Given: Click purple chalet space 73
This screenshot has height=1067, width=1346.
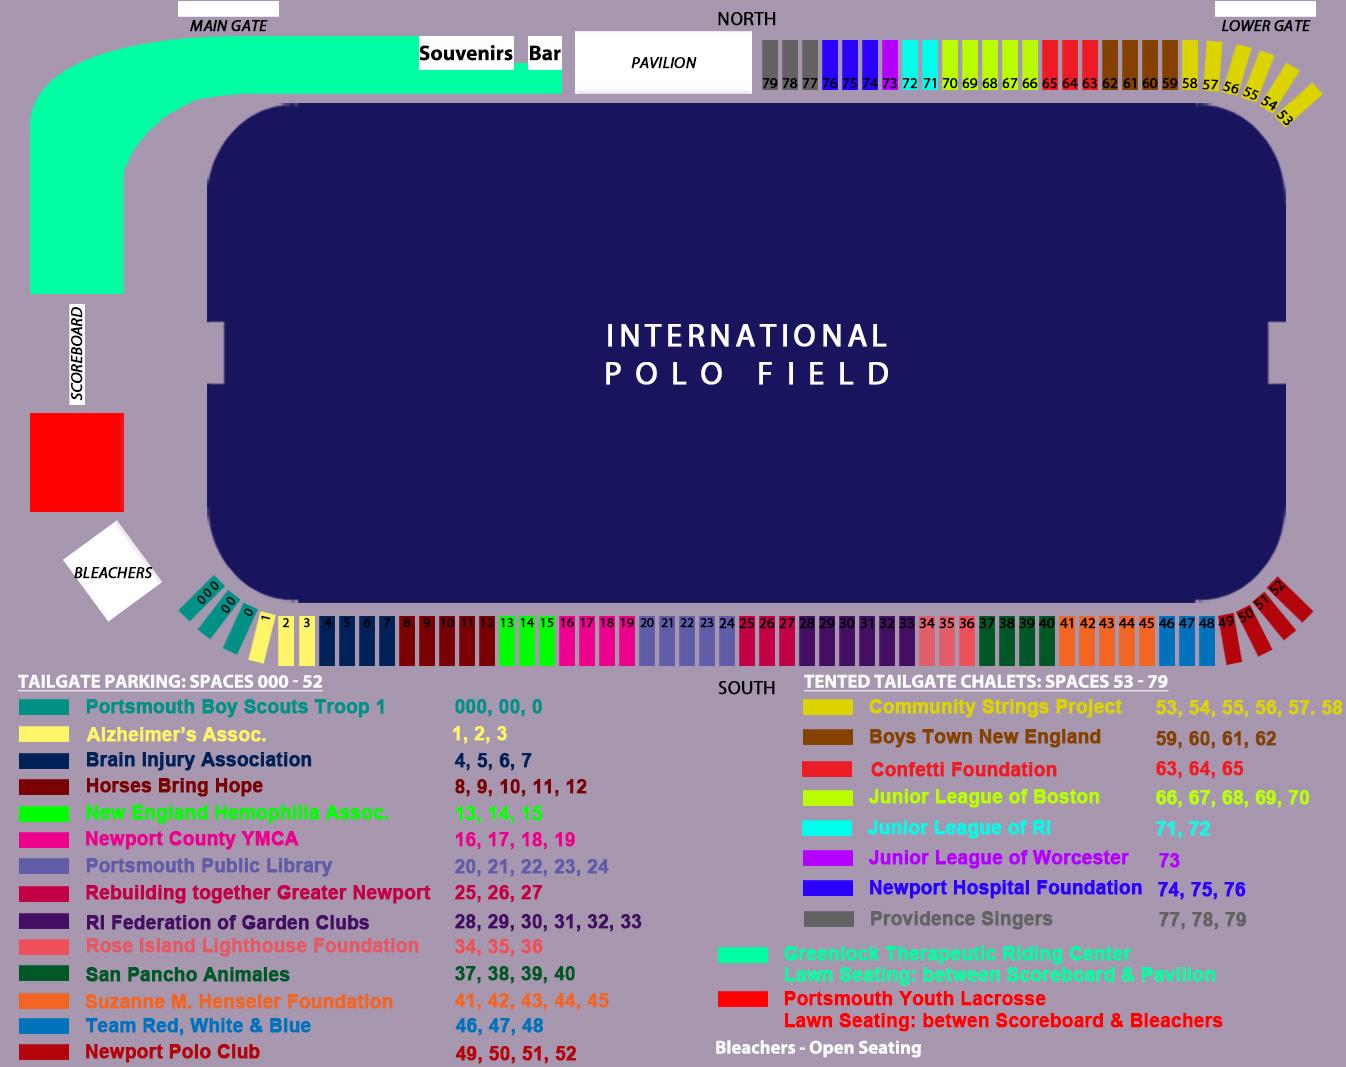Looking at the screenshot, I should click(890, 65).
